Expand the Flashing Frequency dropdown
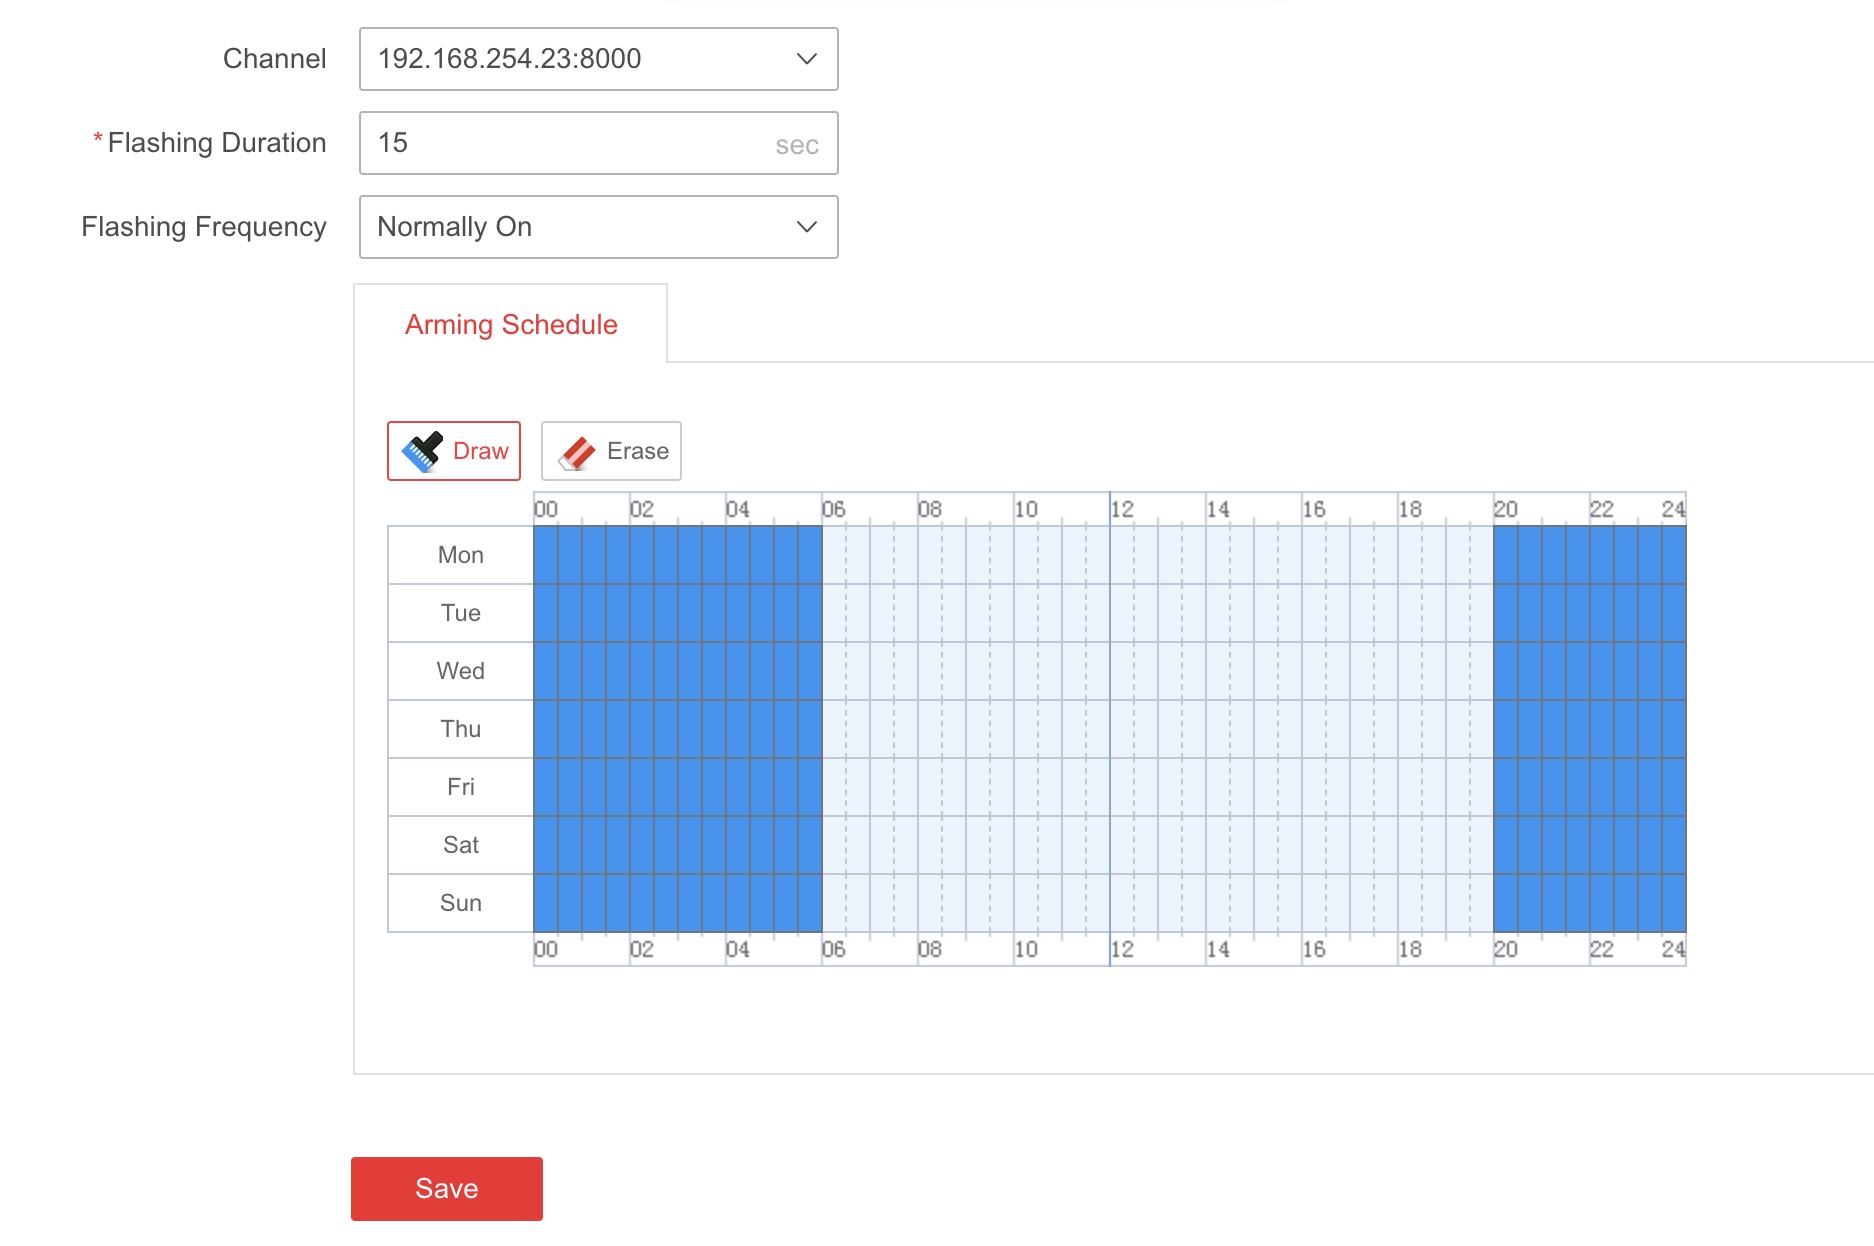1874x1246 pixels. point(597,227)
